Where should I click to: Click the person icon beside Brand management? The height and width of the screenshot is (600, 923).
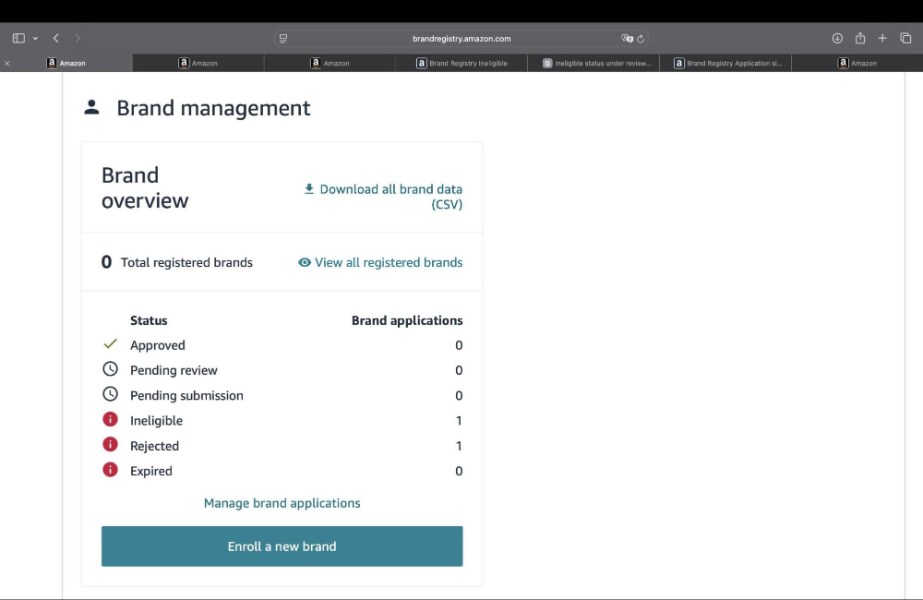[x=91, y=108]
